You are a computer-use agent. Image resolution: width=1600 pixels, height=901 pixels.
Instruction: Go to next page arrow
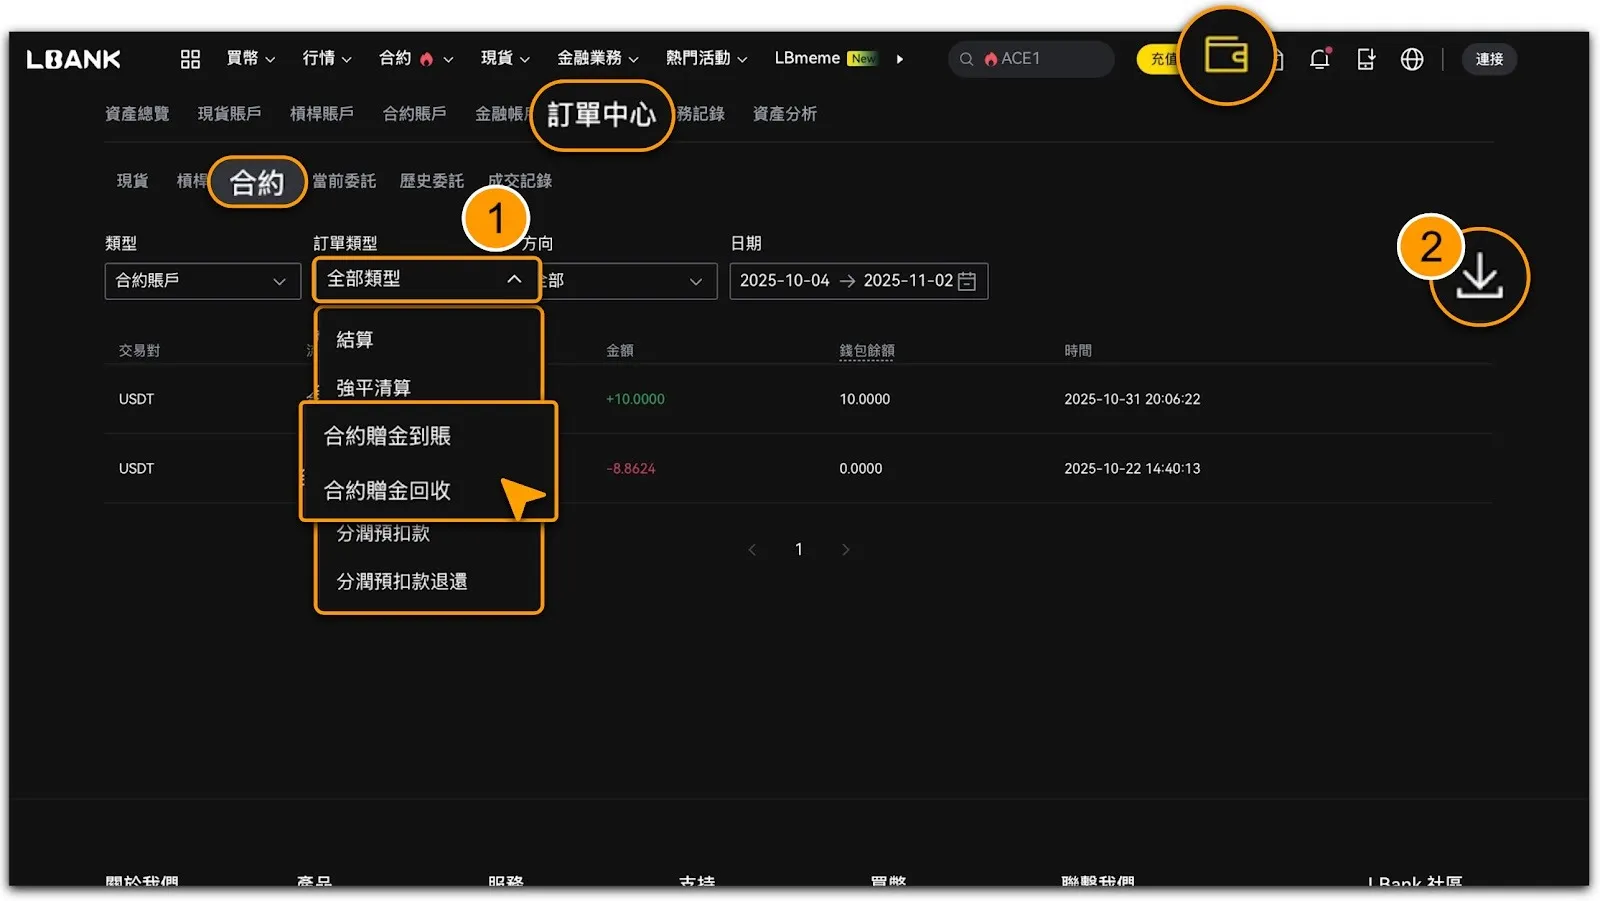tap(845, 549)
